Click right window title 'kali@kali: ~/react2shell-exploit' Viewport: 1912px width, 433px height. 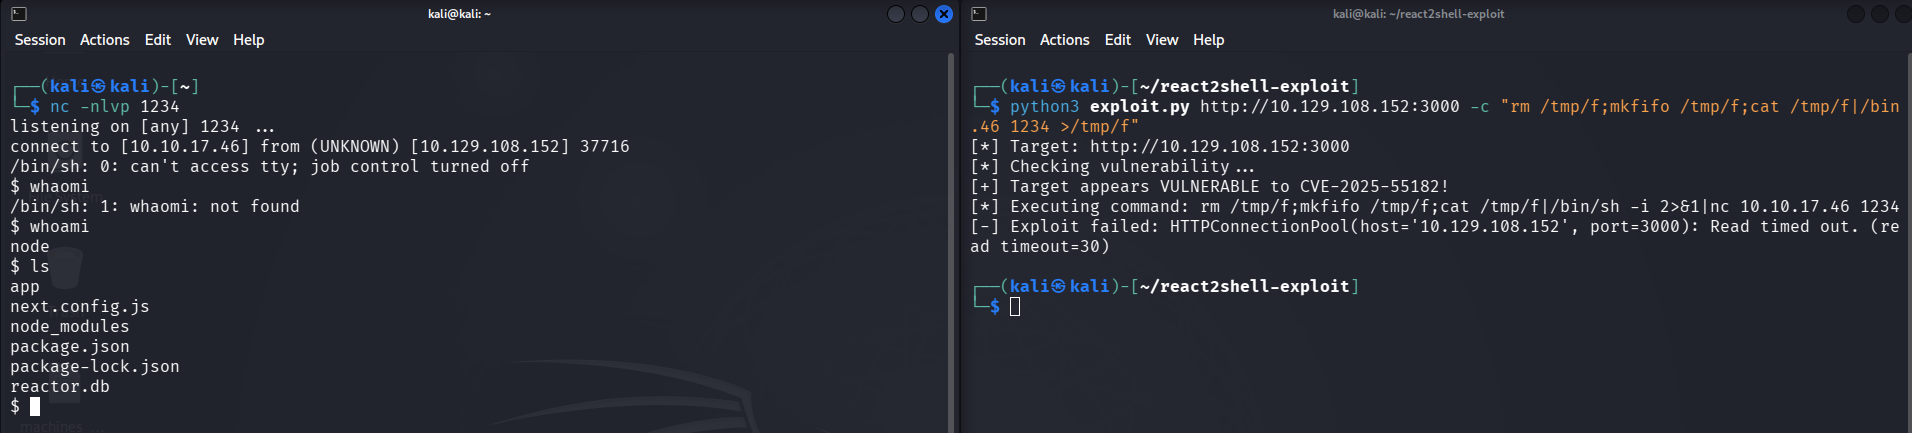[x=1418, y=14]
